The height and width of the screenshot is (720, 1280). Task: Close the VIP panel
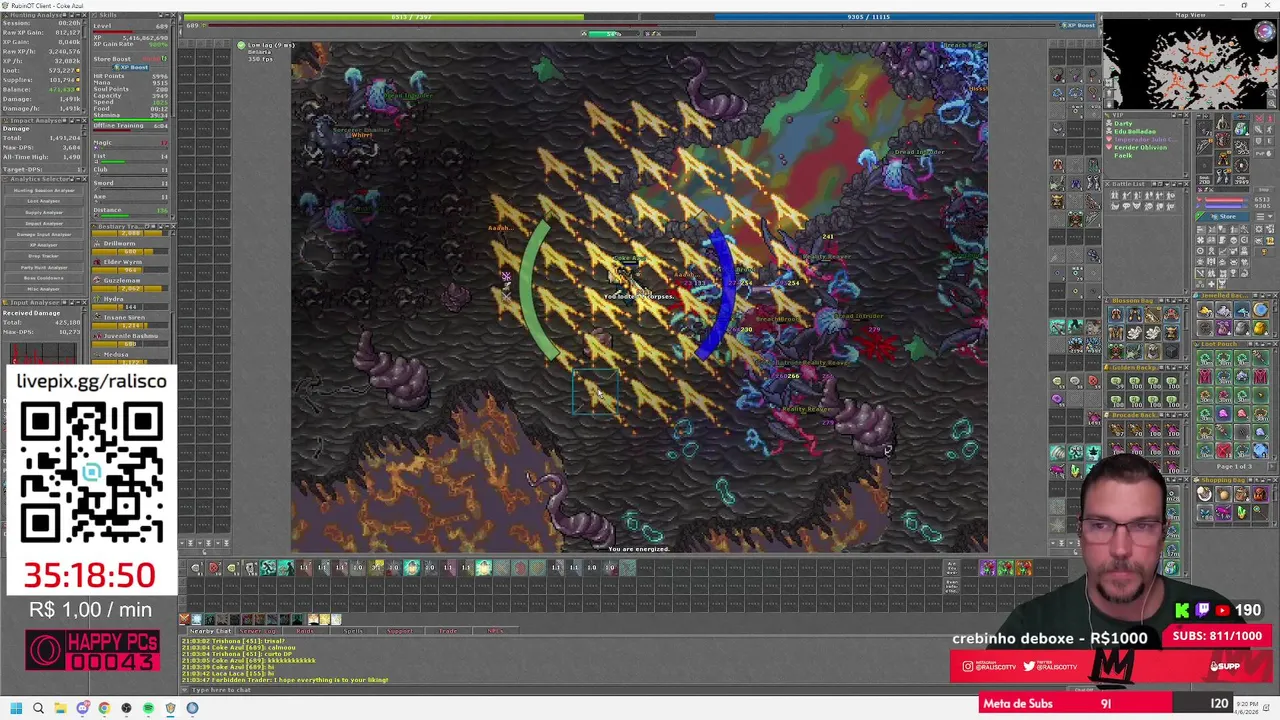(x=1186, y=115)
